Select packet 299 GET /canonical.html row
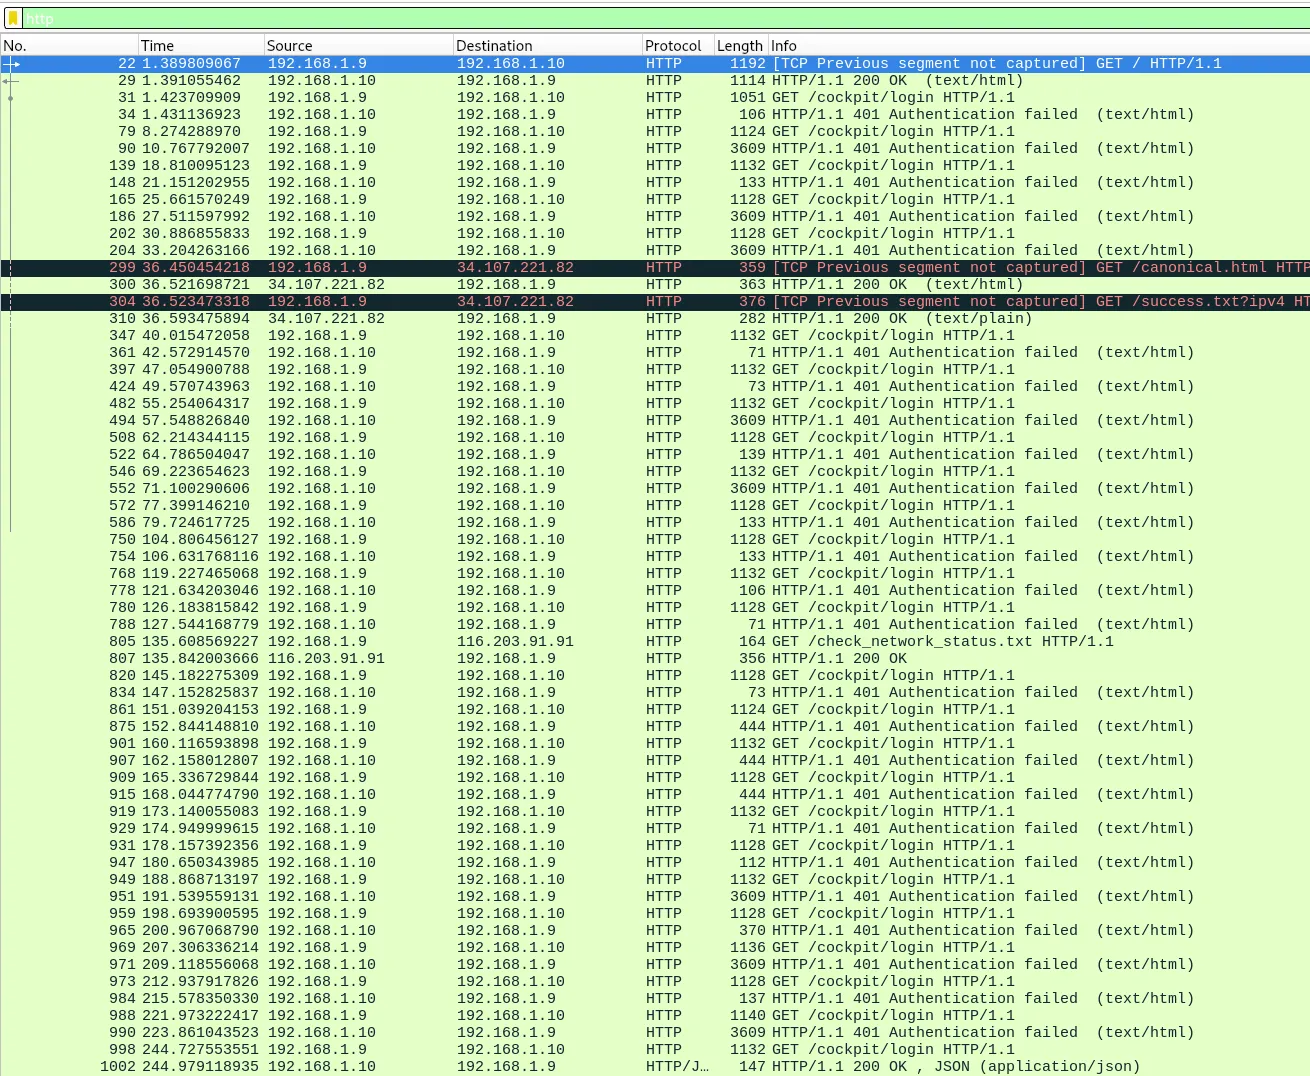 click(x=600, y=268)
